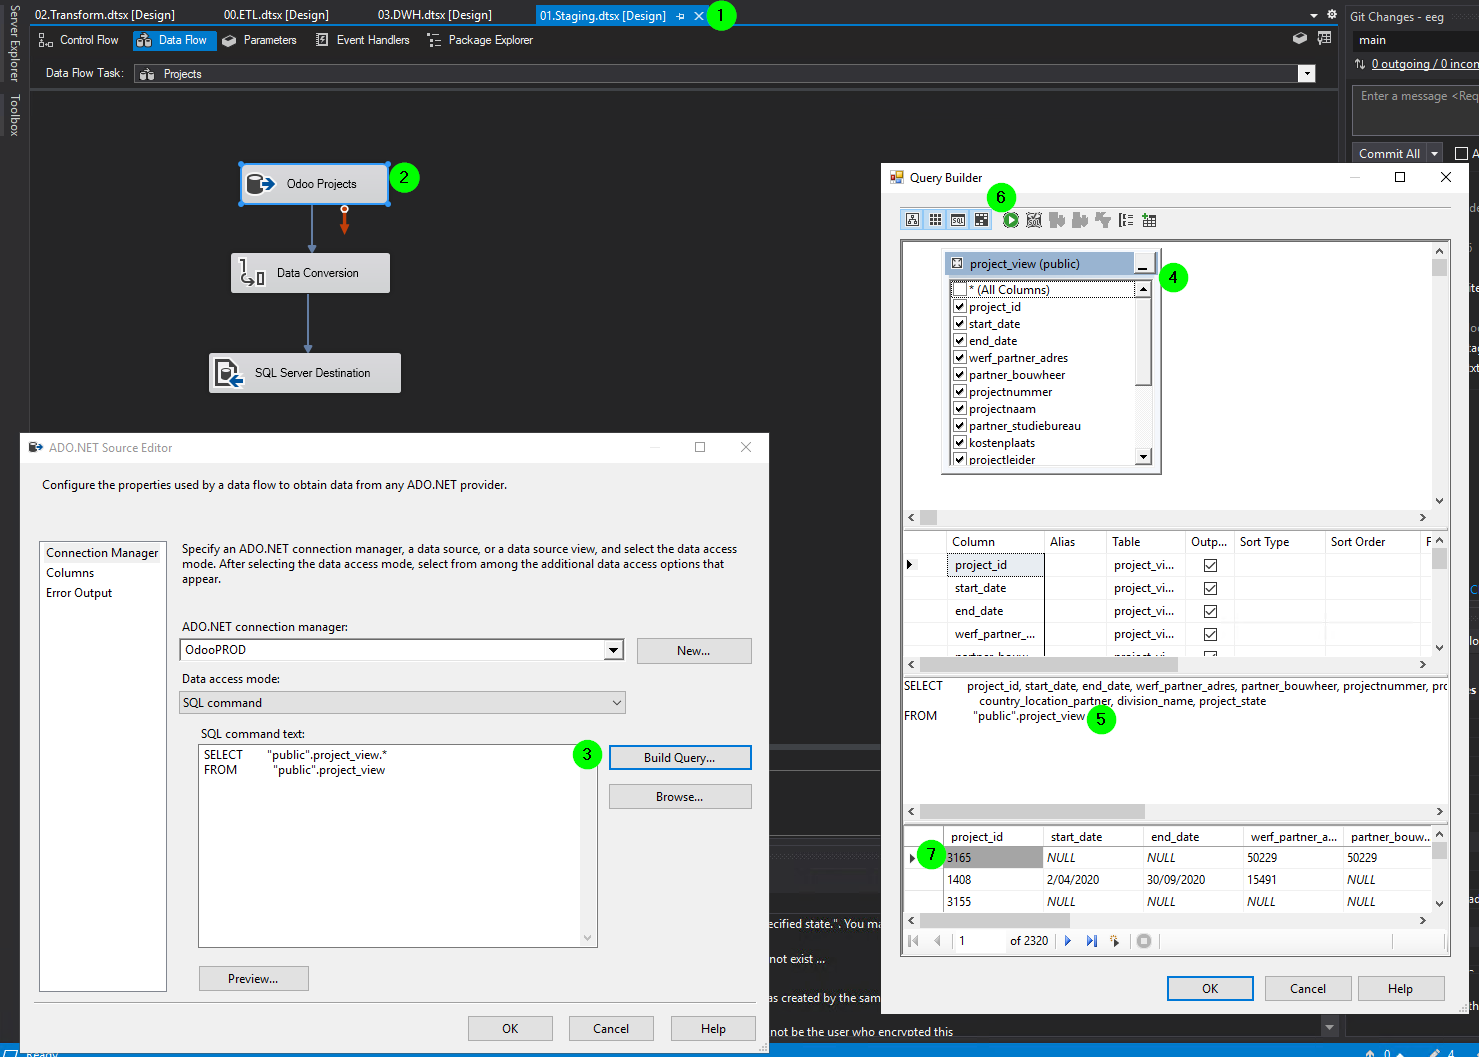1479x1057 pixels.
Task: Toggle Output checkbox for start_date grid row
Action: [1210, 588]
